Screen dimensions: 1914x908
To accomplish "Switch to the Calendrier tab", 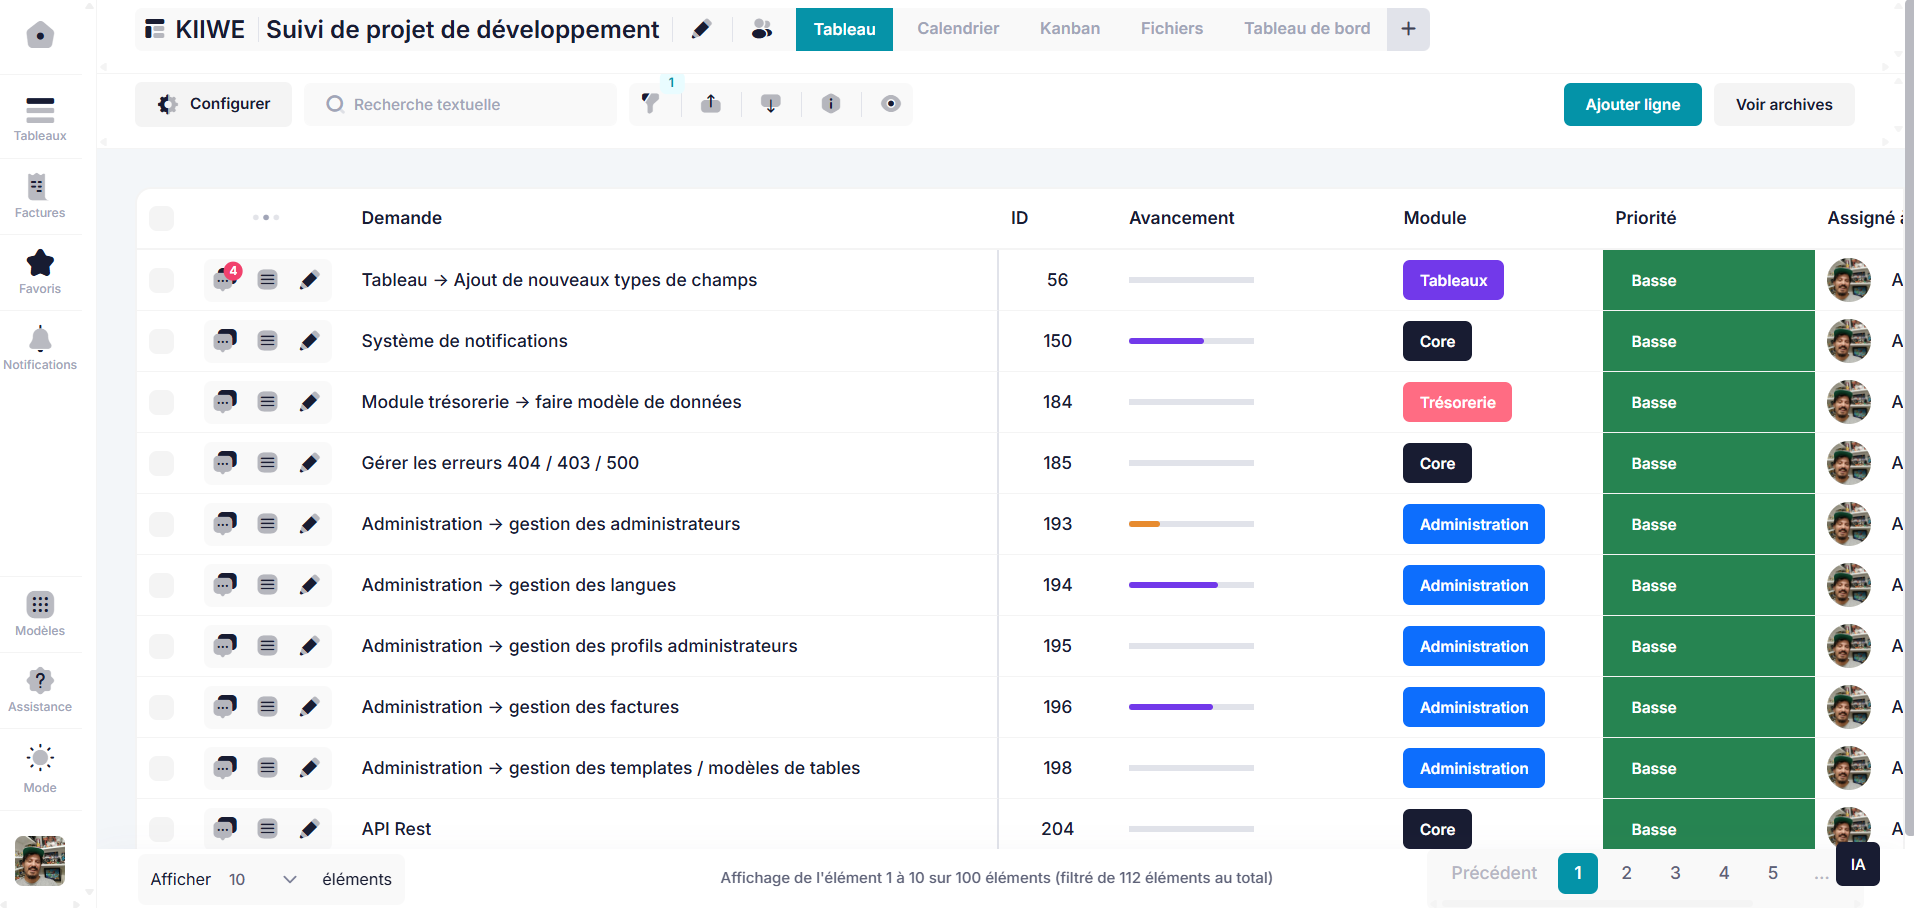I will pos(957,29).
